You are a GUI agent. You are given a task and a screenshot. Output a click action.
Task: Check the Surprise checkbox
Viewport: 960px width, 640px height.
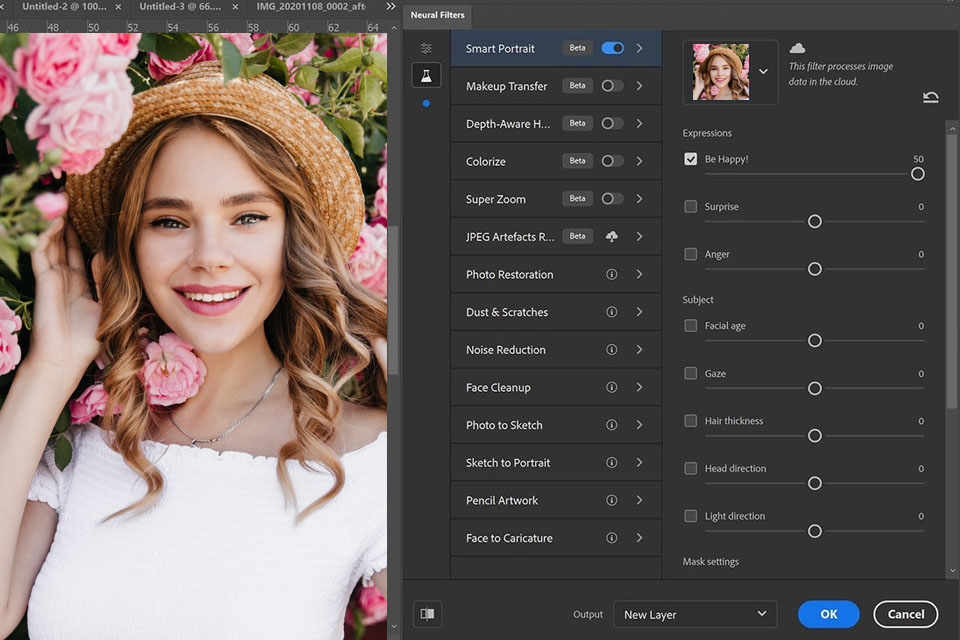pyautogui.click(x=691, y=206)
